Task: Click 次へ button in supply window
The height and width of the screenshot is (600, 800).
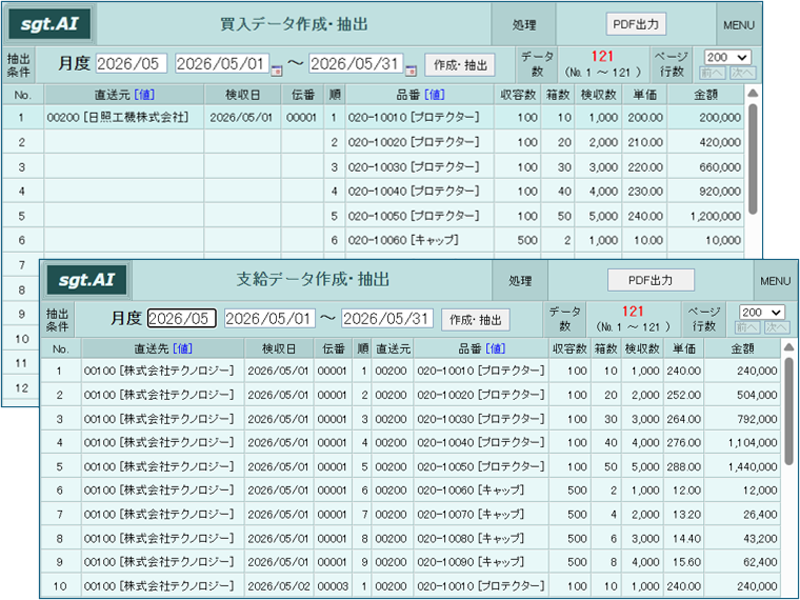Action: [777, 328]
